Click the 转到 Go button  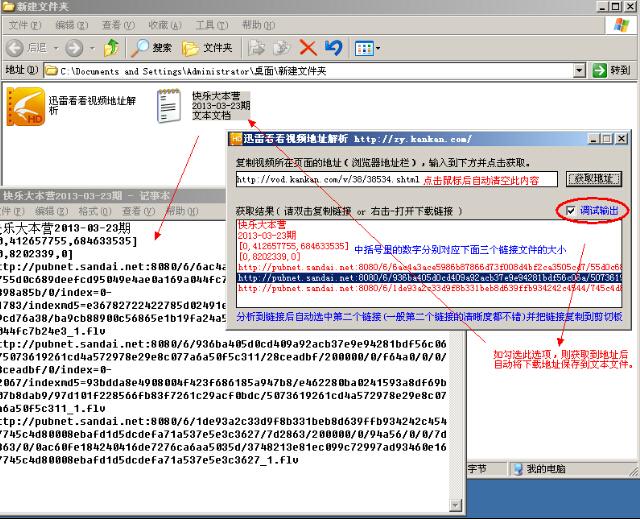coord(612,71)
